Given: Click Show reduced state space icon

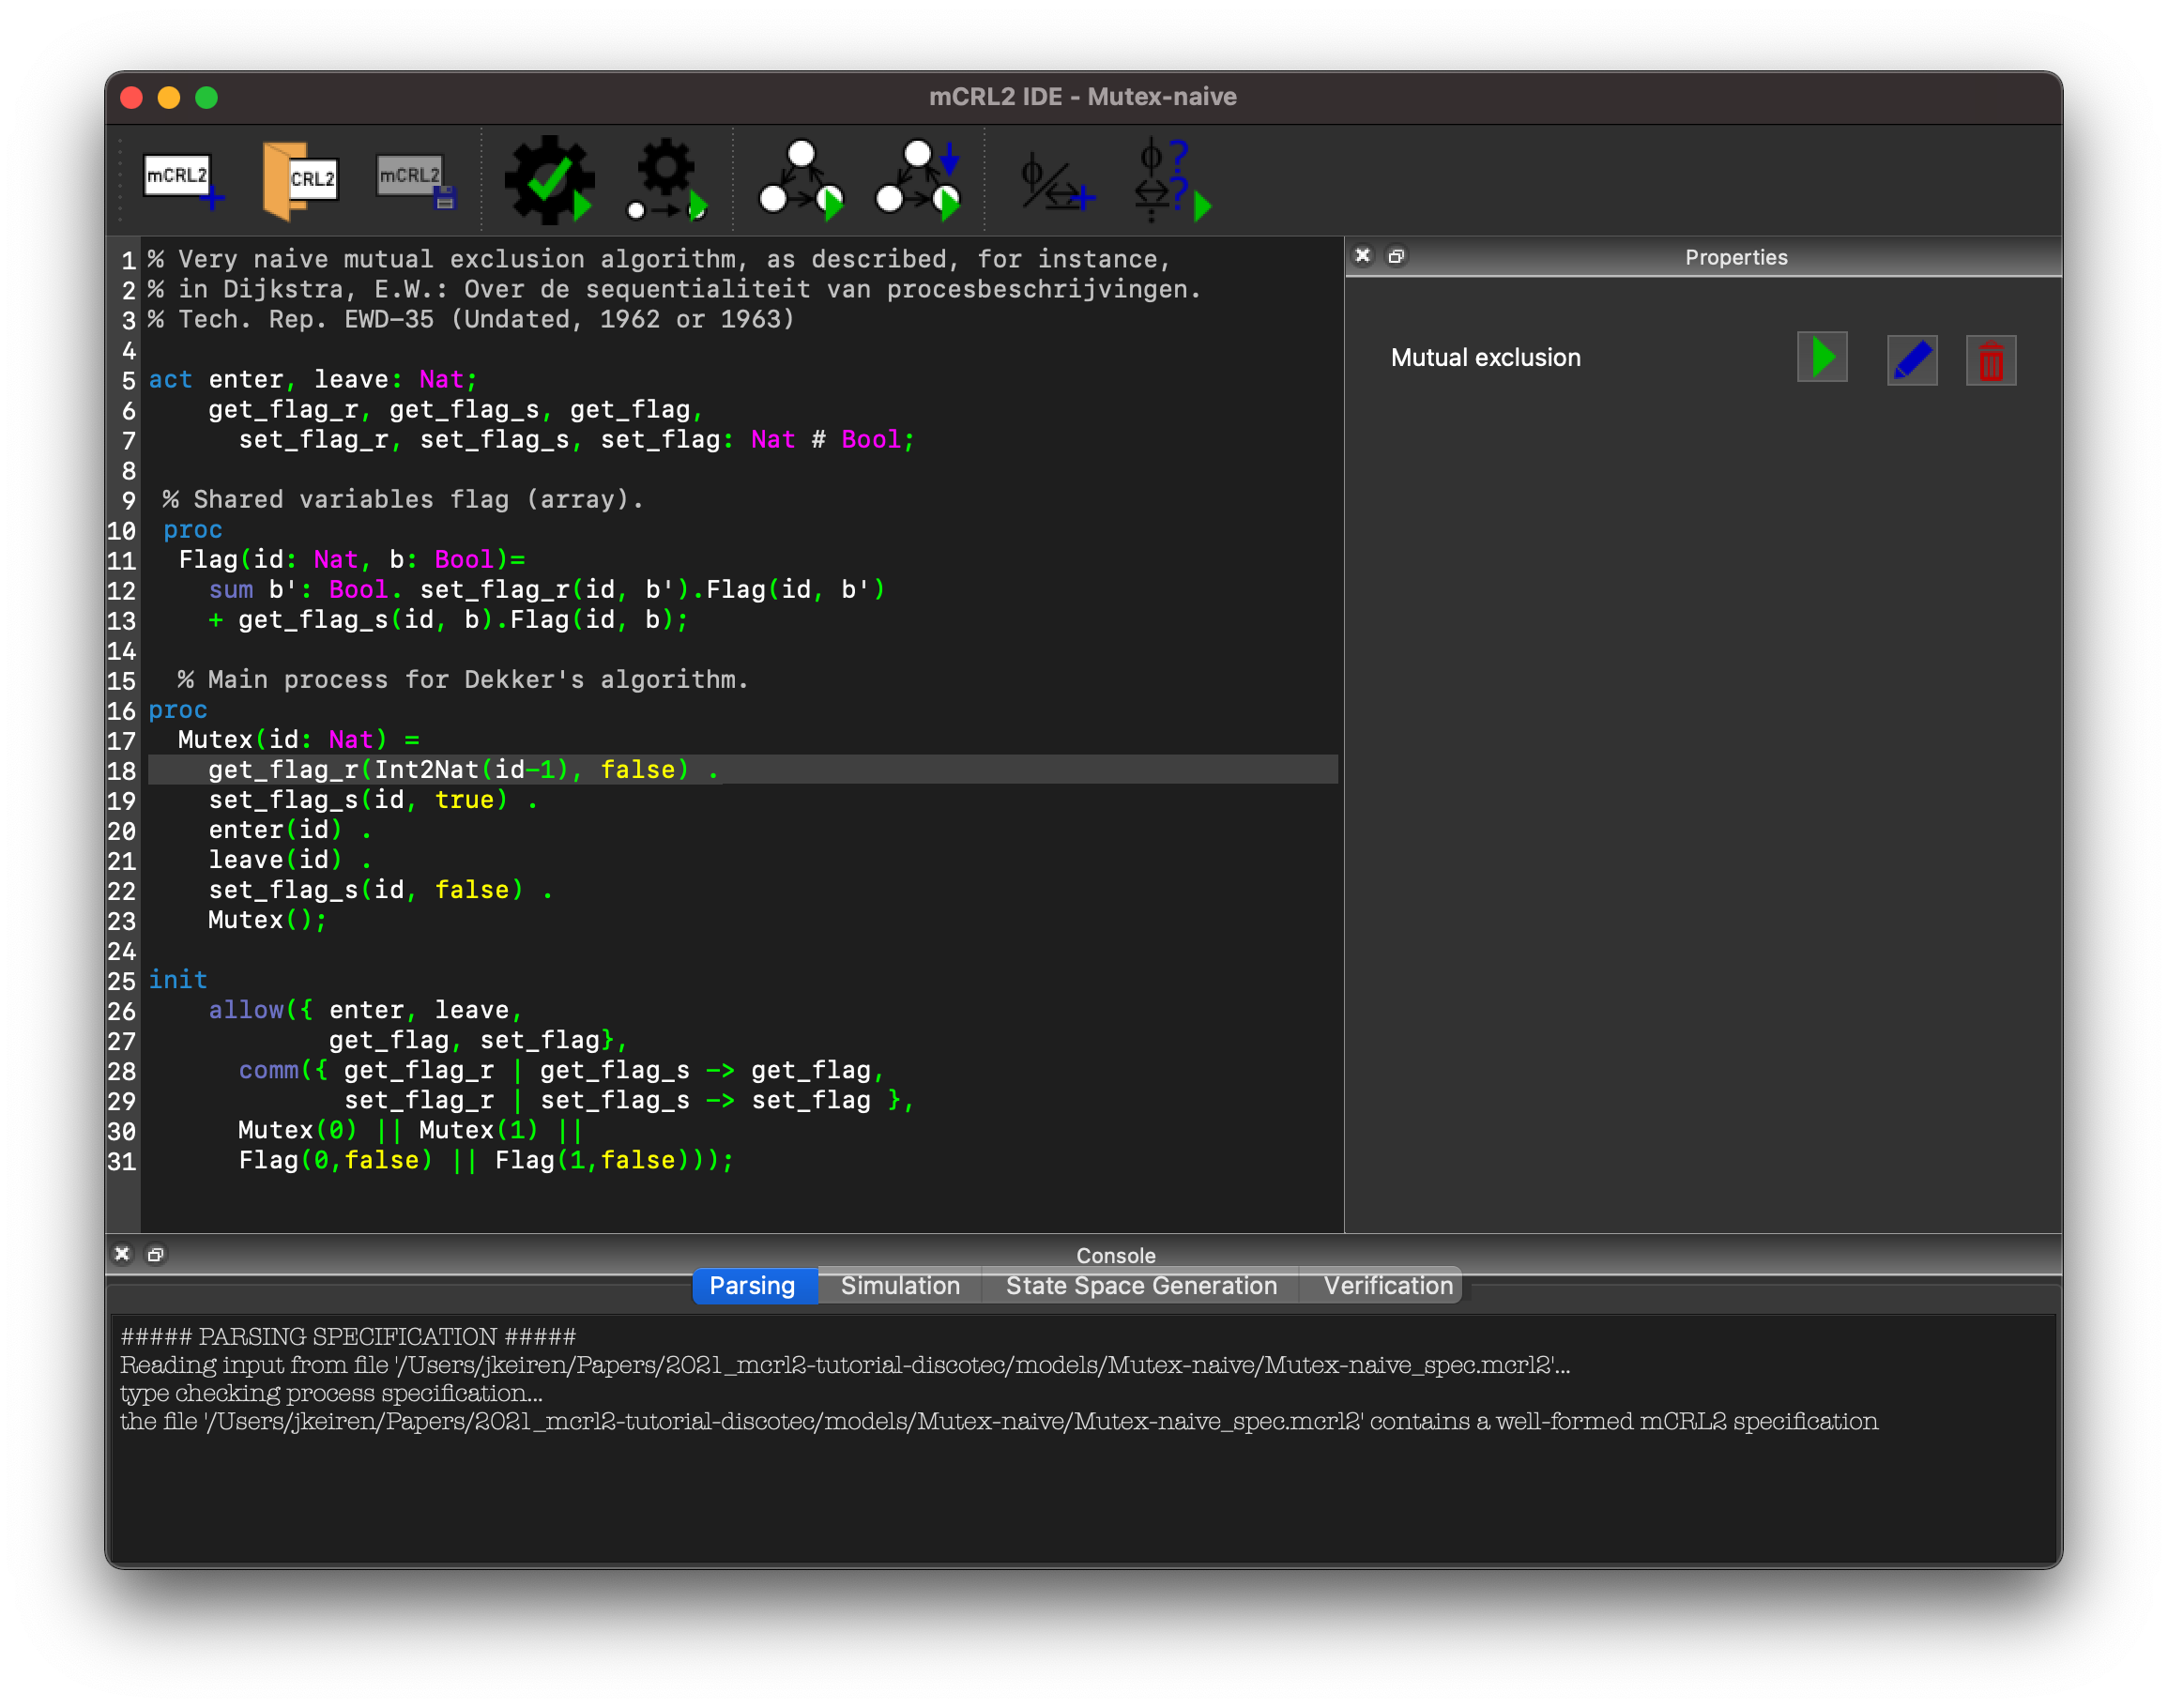Looking at the screenshot, I should (x=917, y=180).
